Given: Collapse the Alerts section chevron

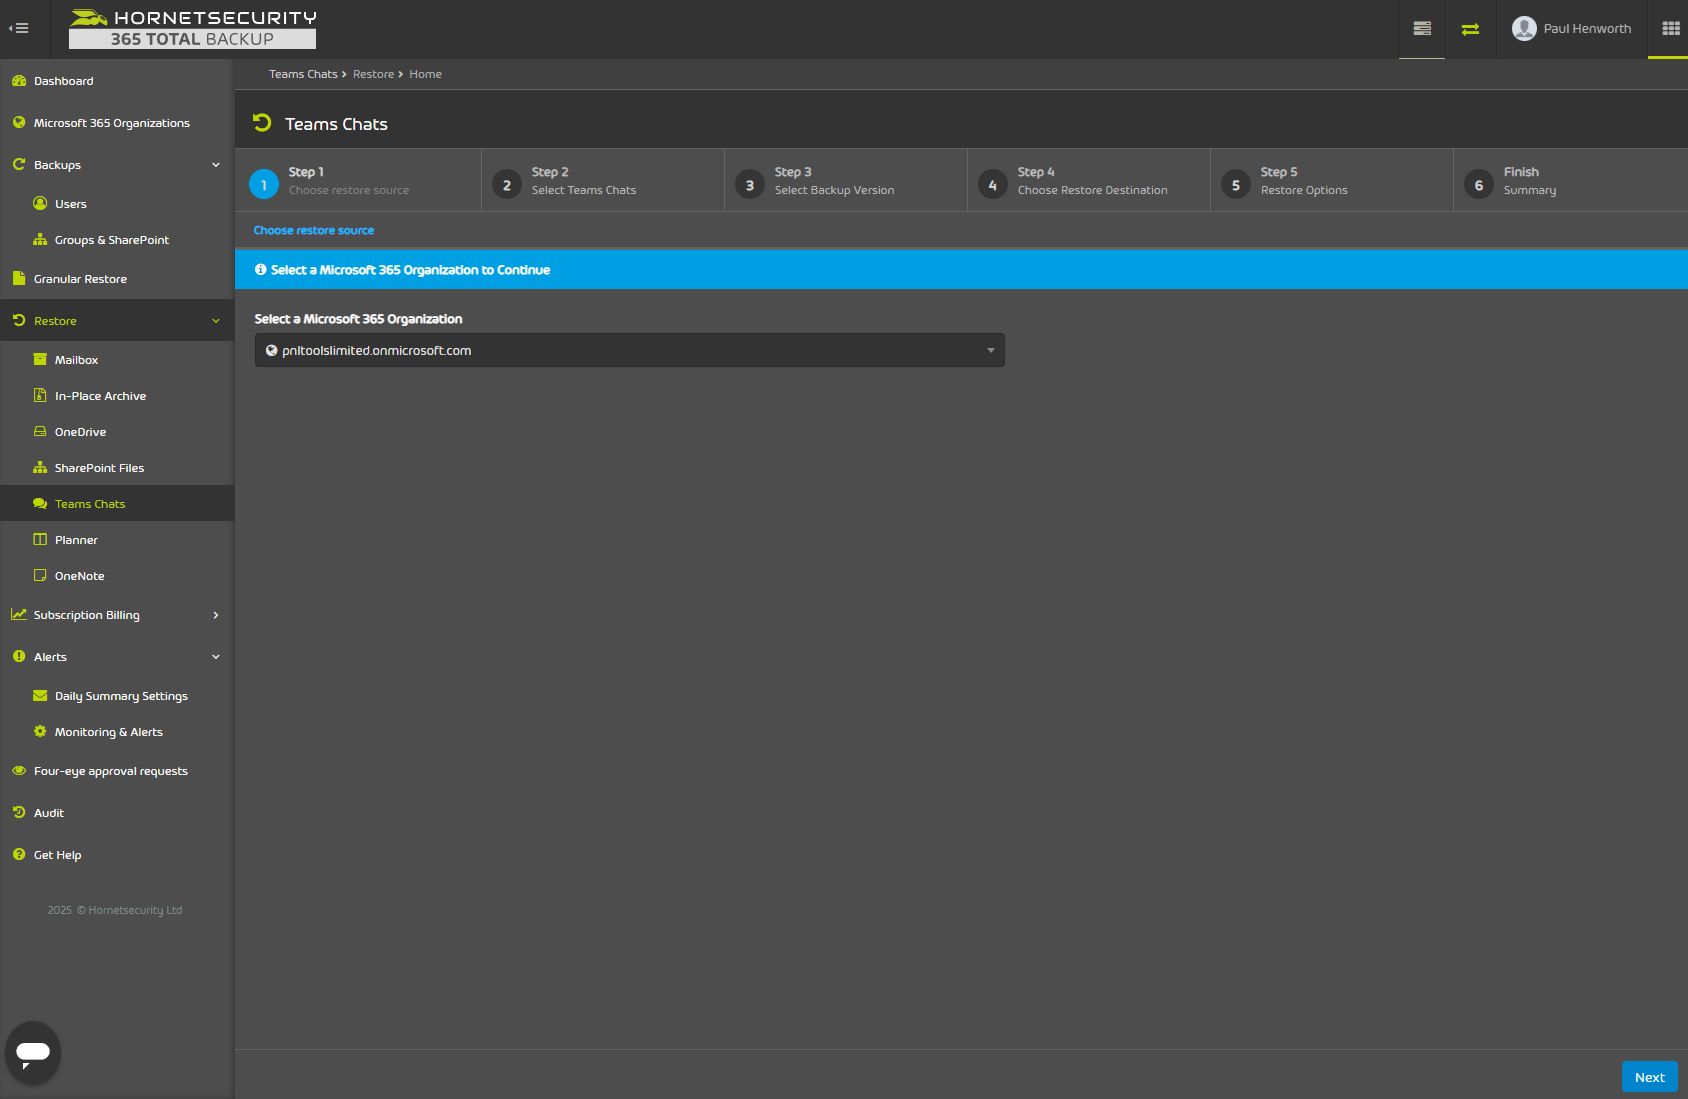Looking at the screenshot, I should (216, 657).
